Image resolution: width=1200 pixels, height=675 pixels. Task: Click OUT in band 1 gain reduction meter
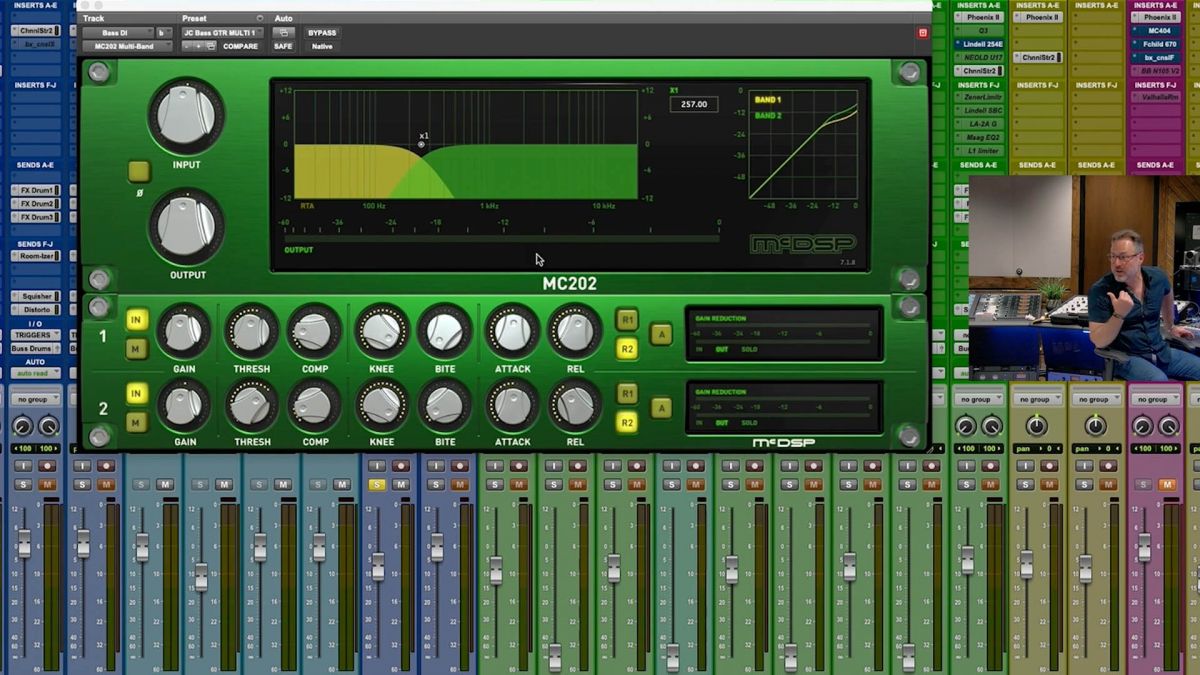[x=721, y=349]
